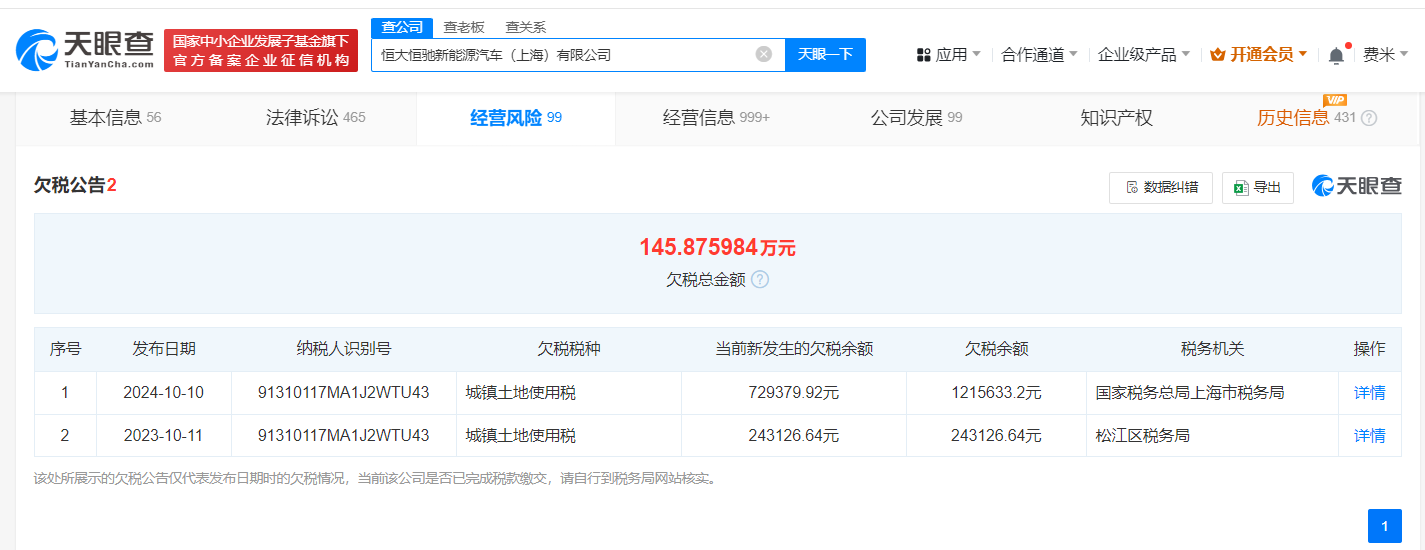Click the 2023-10-11 date cell
This screenshot has width=1425, height=550.
point(163,436)
